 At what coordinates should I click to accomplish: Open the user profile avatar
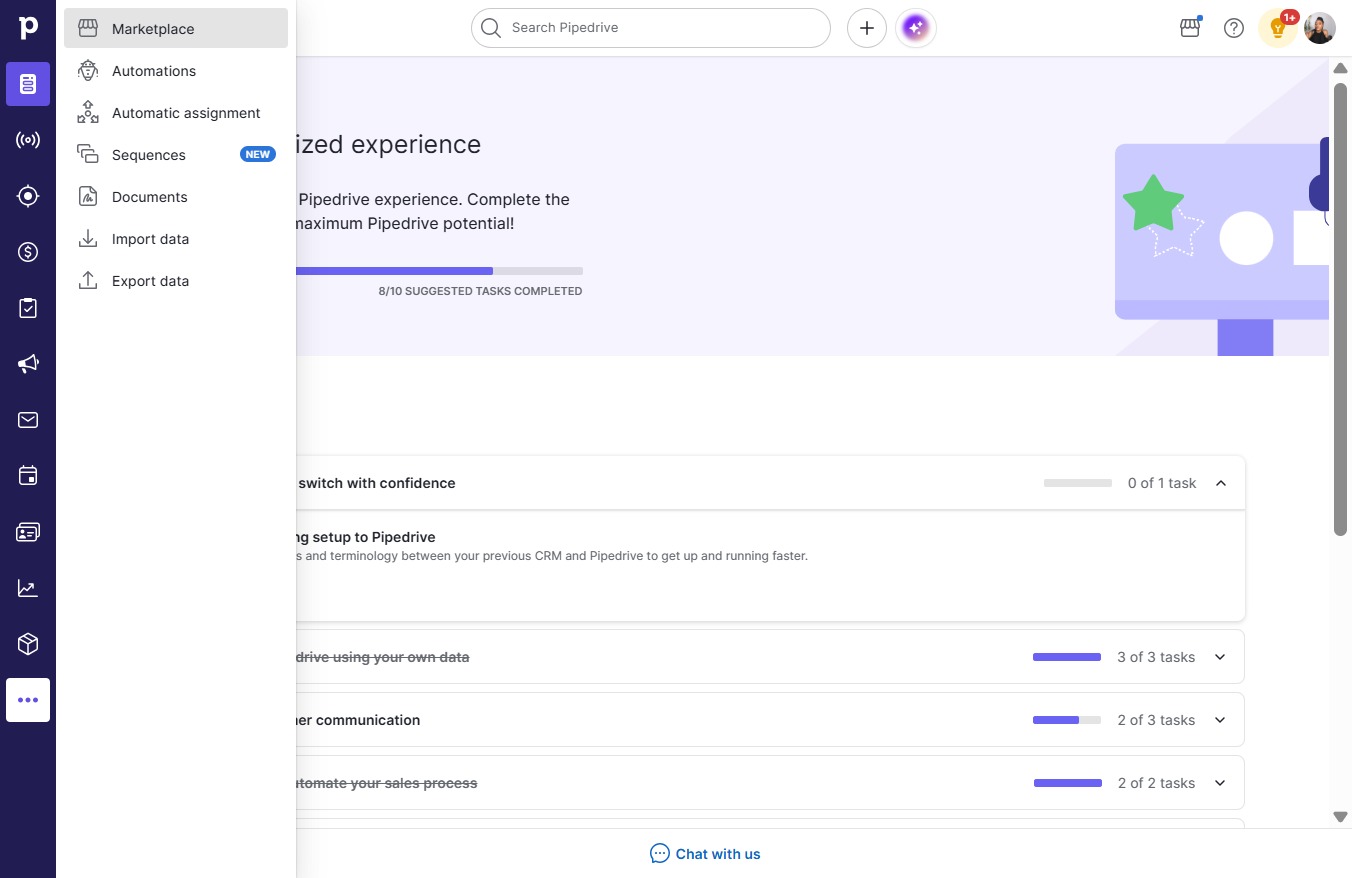(x=1320, y=28)
